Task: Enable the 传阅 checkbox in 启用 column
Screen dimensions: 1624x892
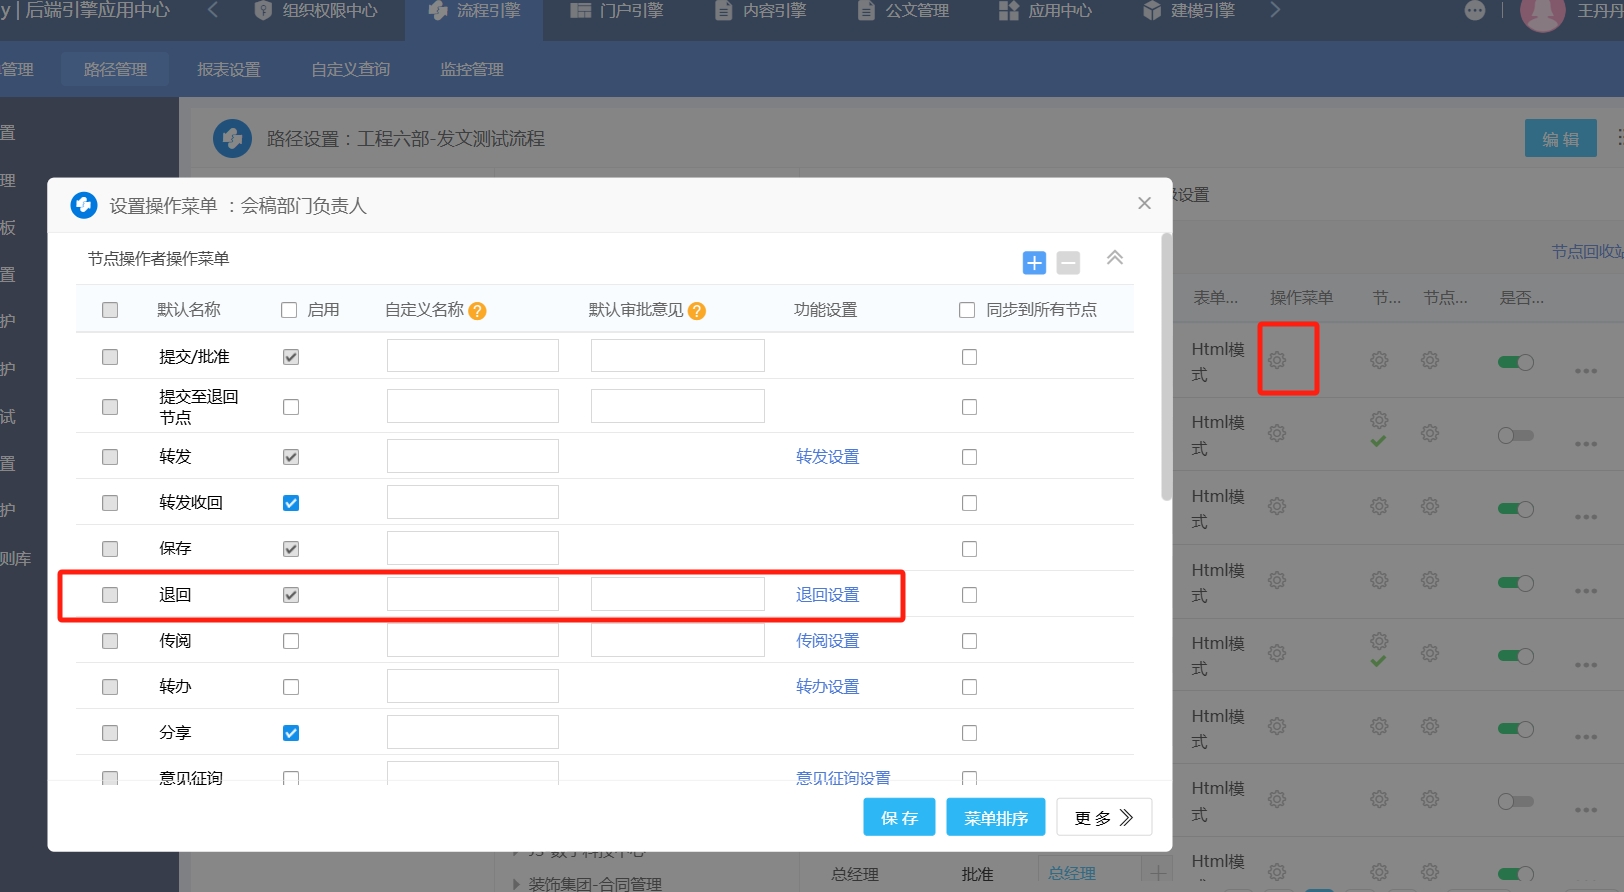Action: pyautogui.click(x=291, y=641)
